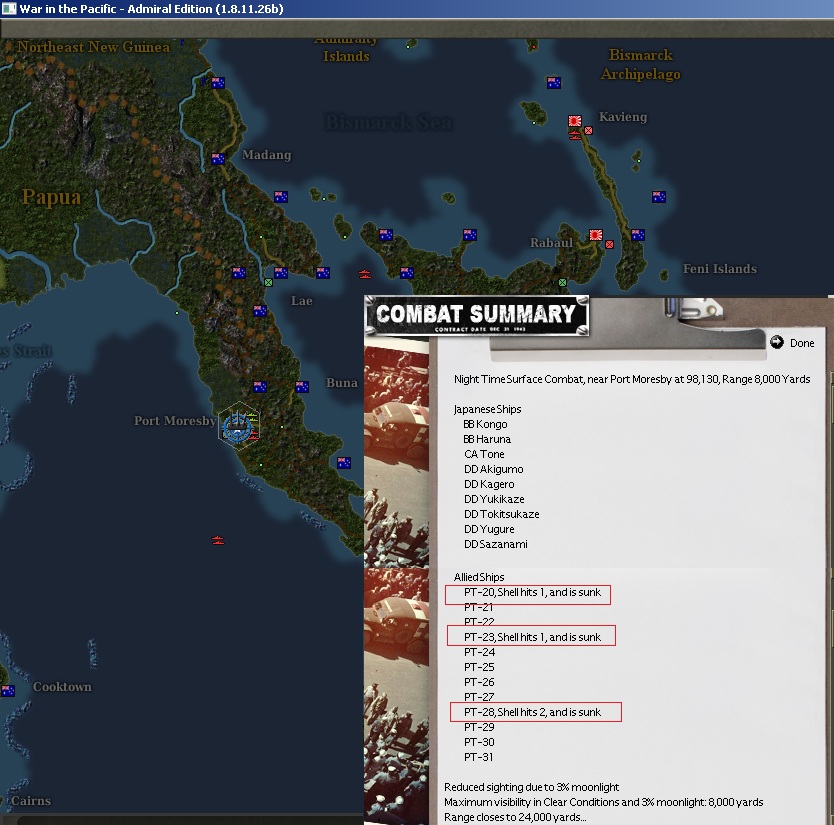The image size is (834, 825).
Task: Select PT-26 in Allied Ships list
Action: 479,682
